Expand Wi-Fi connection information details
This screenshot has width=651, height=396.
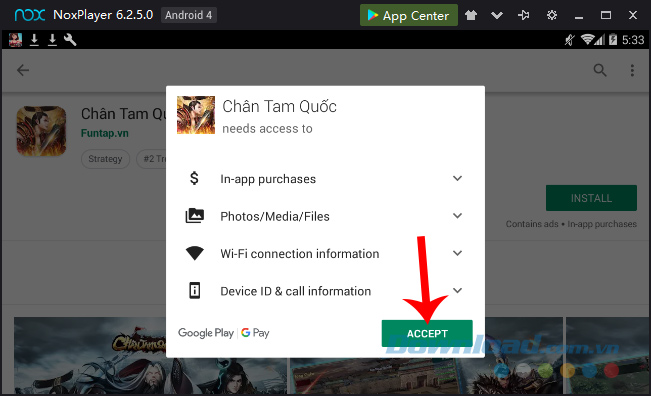click(457, 253)
